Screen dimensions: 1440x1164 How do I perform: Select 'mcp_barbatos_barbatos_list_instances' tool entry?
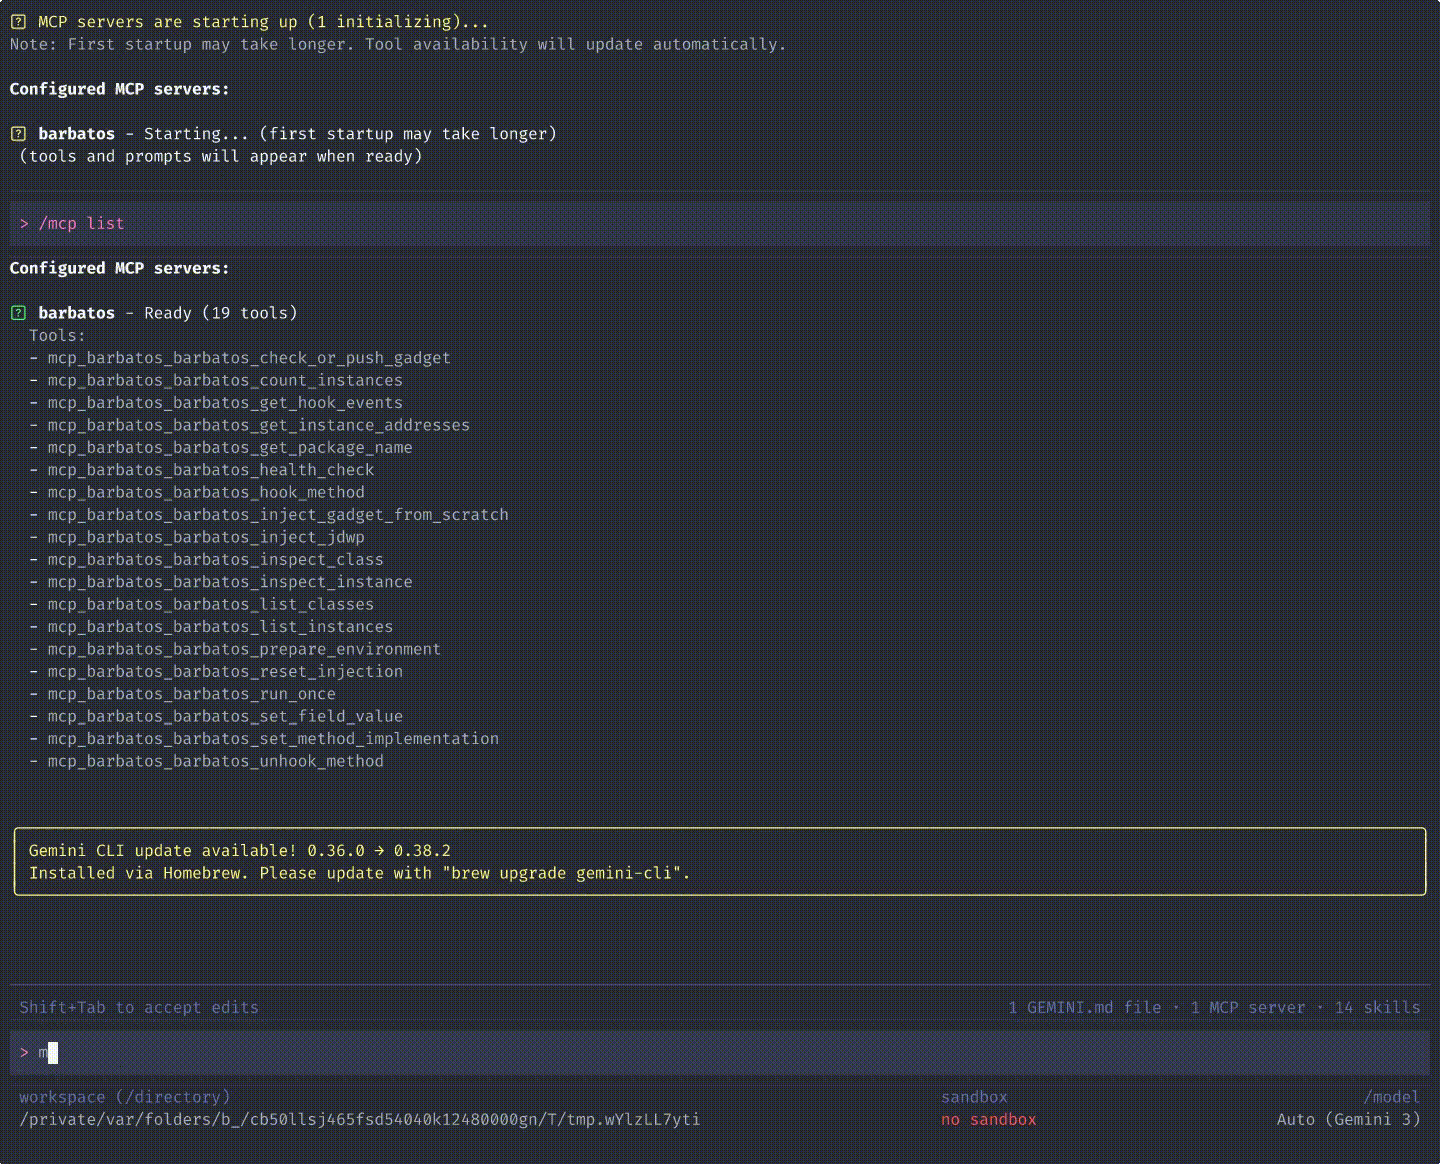point(220,626)
